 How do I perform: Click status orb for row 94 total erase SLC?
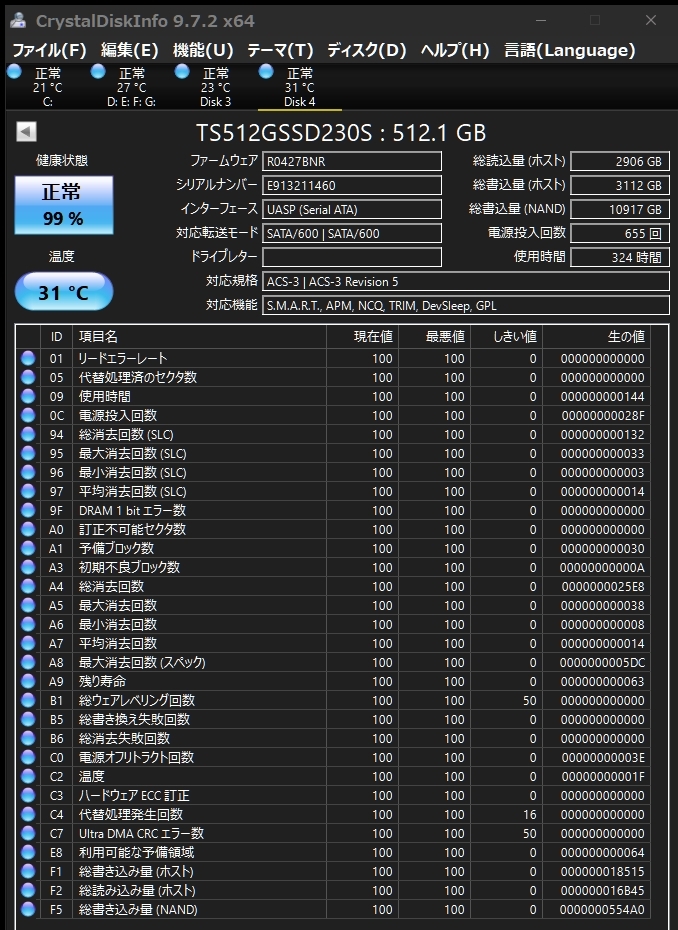click(x=28, y=434)
